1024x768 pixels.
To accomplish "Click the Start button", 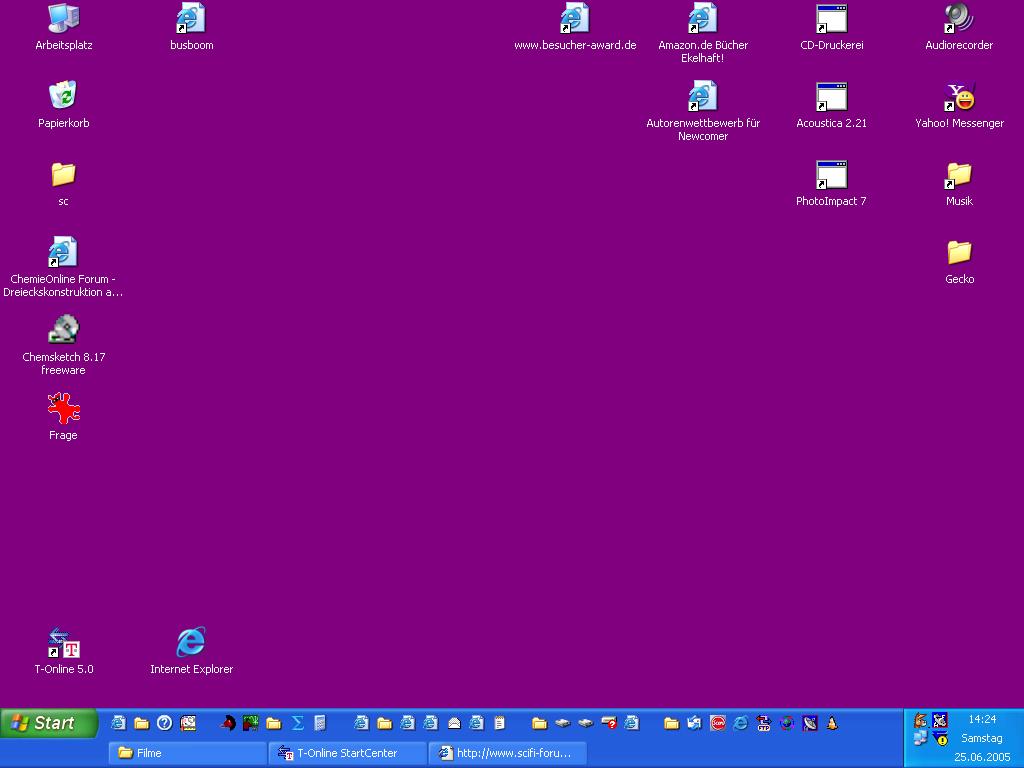I will [49, 723].
